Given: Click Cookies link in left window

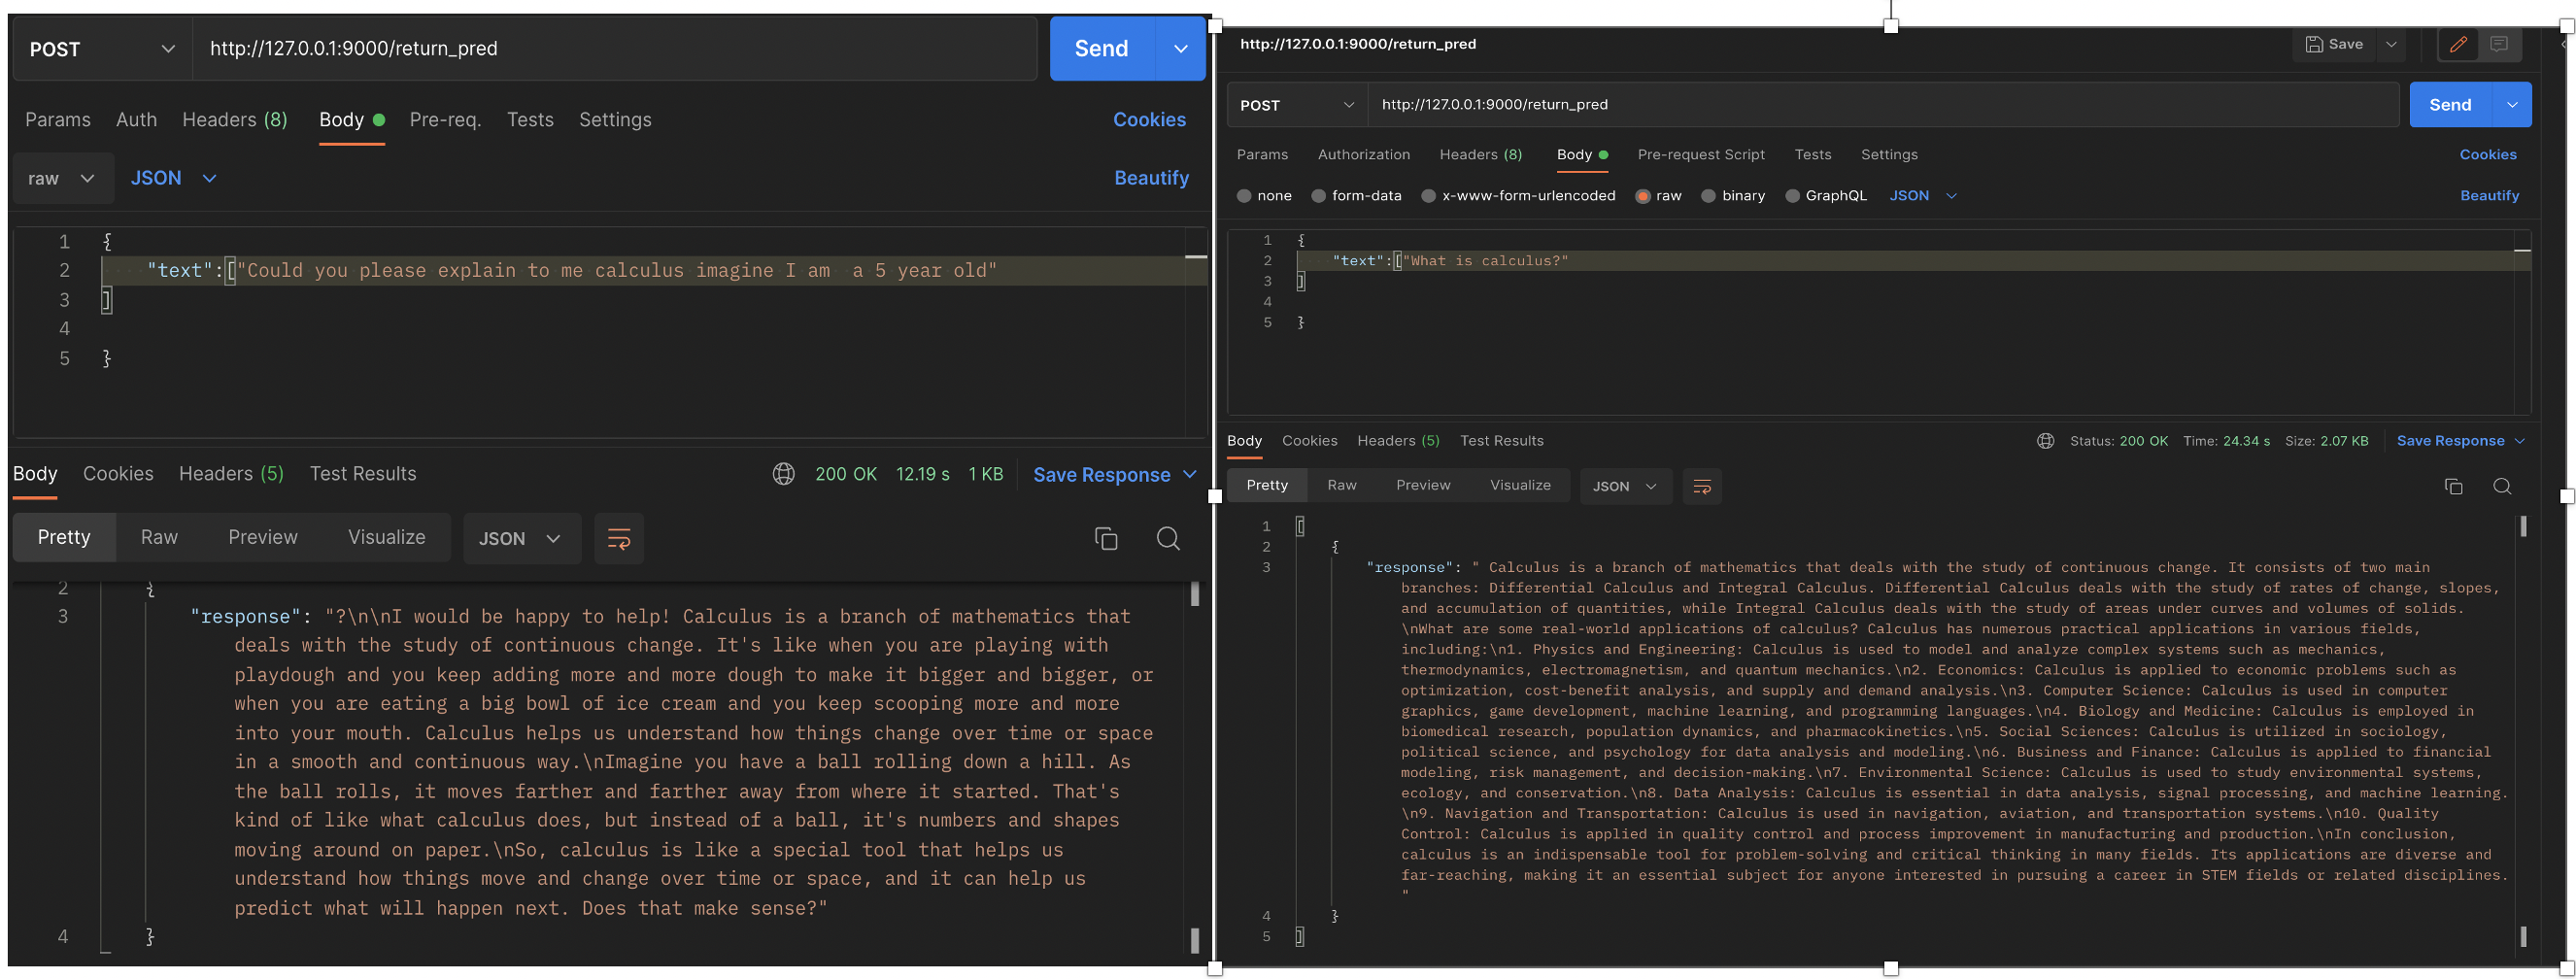Looking at the screenshot, I should tap(1149, 119).
